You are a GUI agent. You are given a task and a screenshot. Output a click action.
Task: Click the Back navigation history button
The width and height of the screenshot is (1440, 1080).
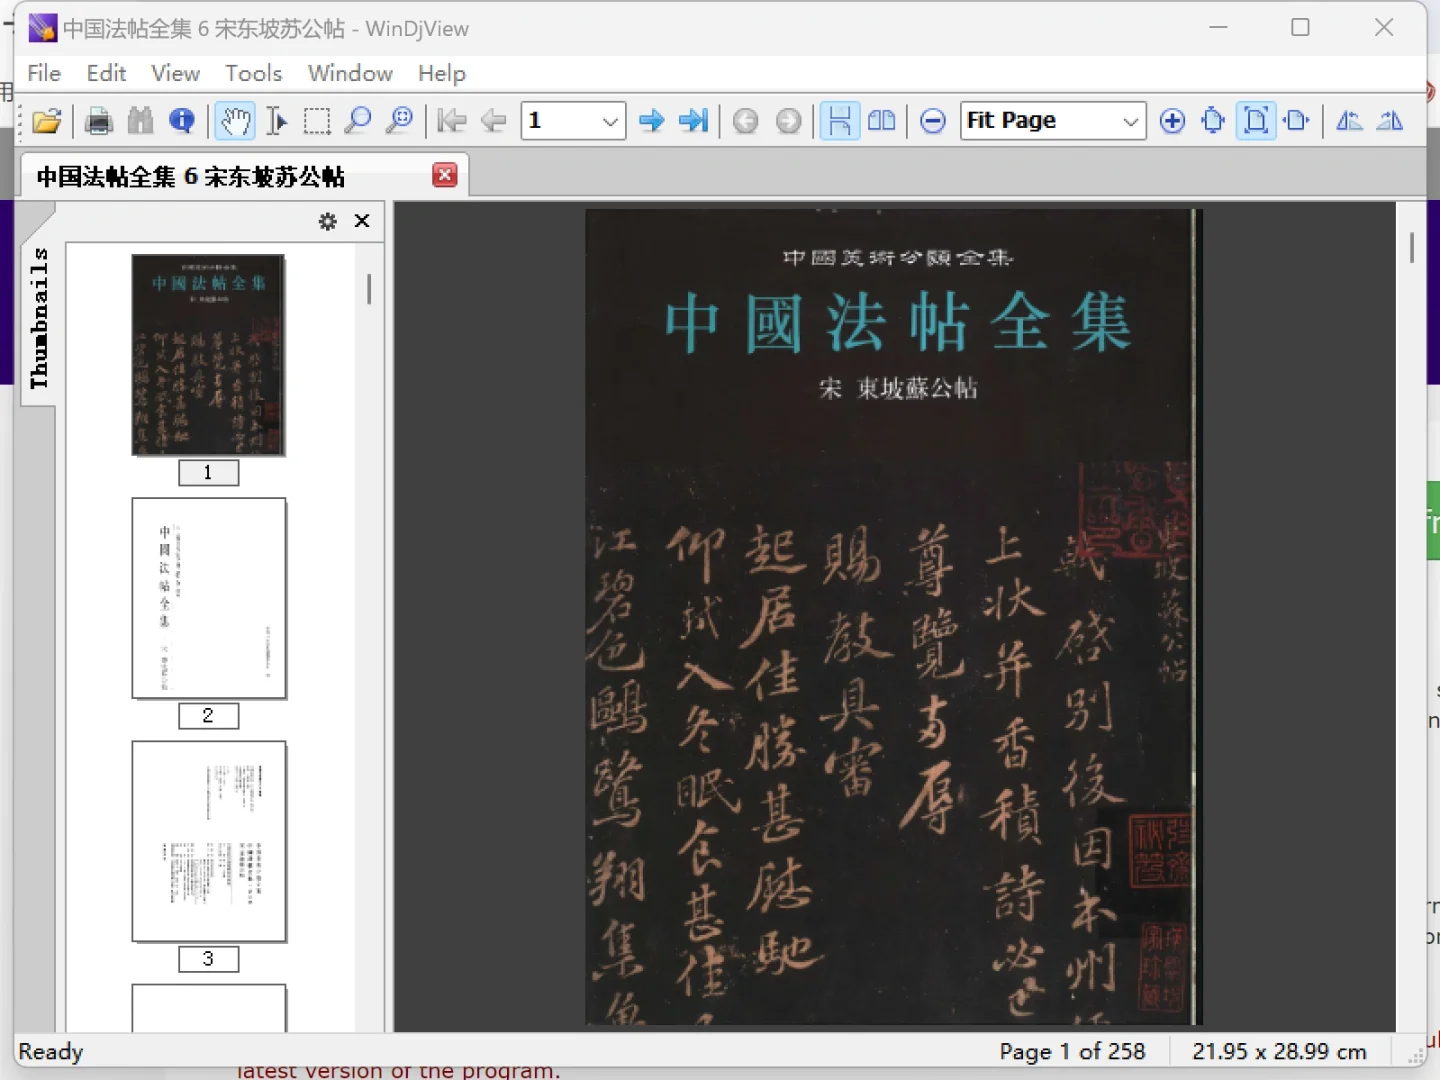pos(745,121)
